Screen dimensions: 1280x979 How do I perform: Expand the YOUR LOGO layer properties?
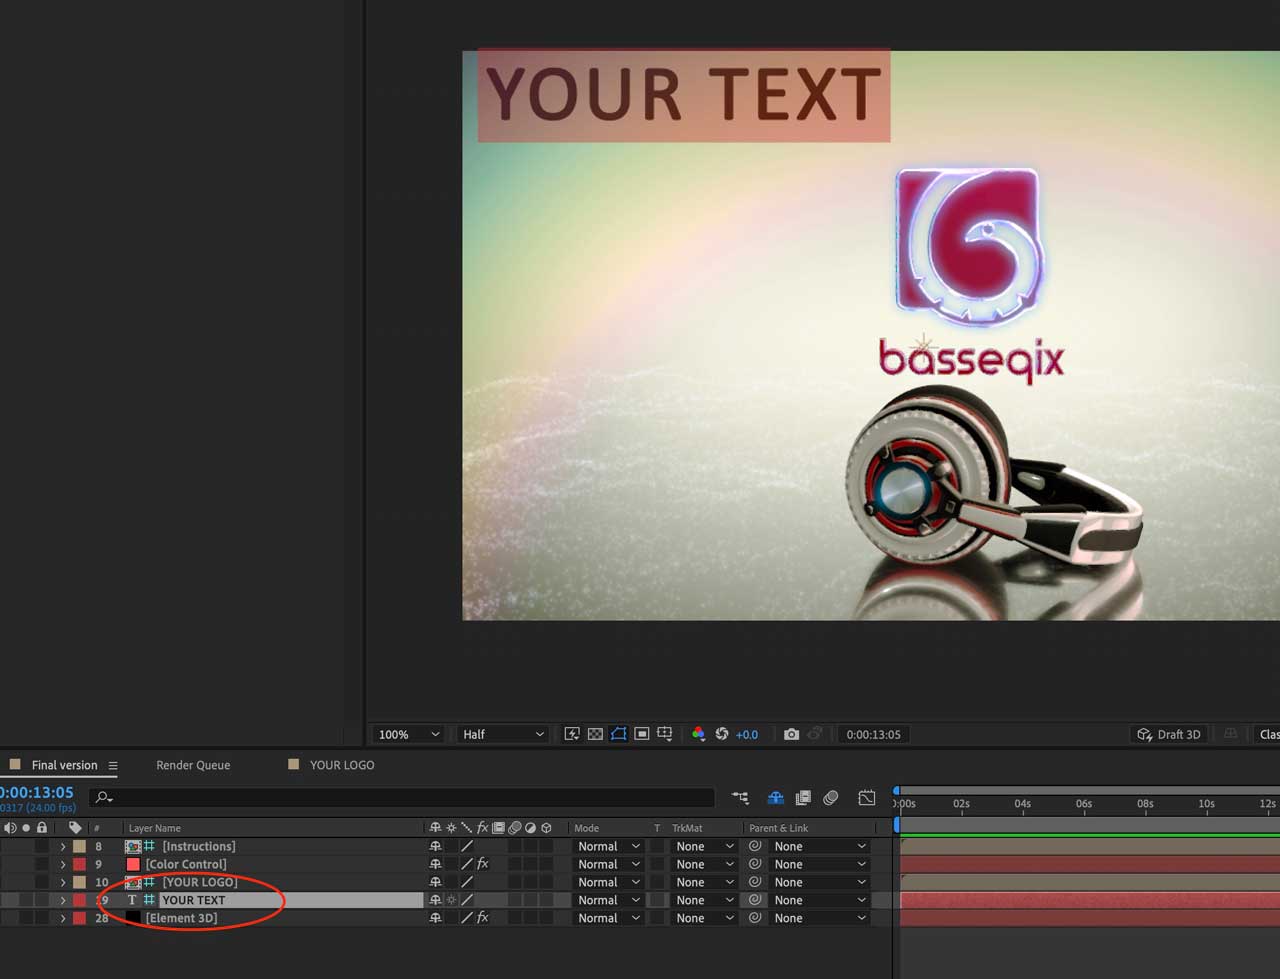pyautogui.click(x=63, y=882)
